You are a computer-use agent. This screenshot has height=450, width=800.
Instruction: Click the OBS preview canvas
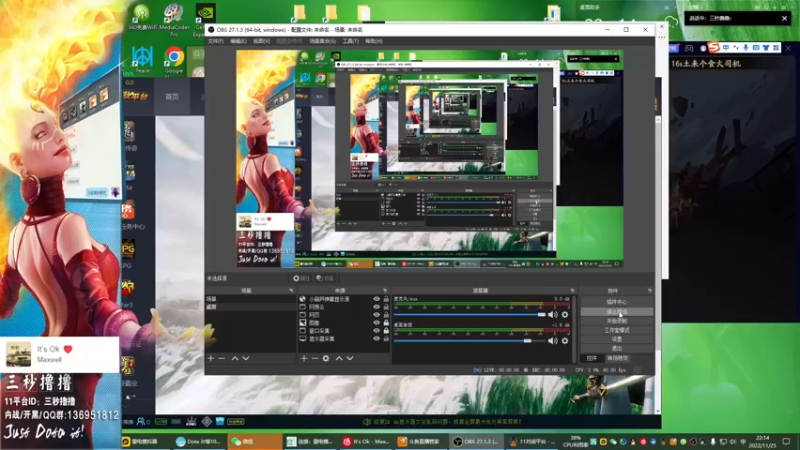(429, 159)
